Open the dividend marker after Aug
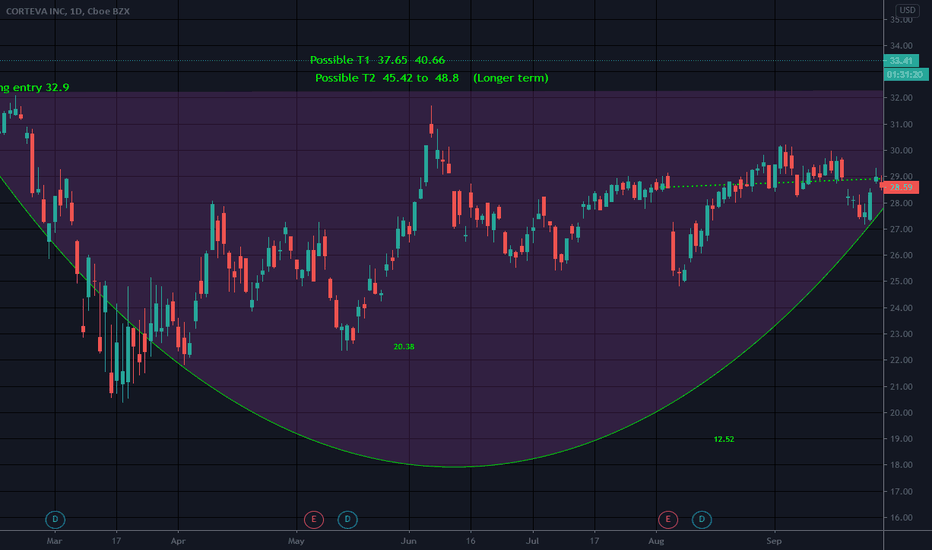Image resolution: width=932 pixels, height=550 pixels. point(702,520)
